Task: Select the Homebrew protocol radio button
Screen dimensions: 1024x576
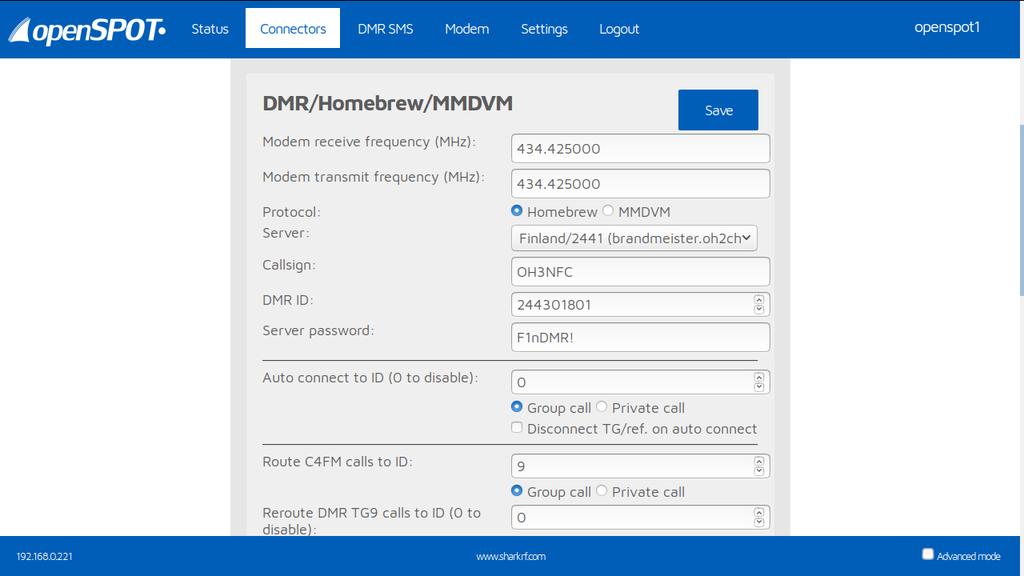Action: click(517, 210)
